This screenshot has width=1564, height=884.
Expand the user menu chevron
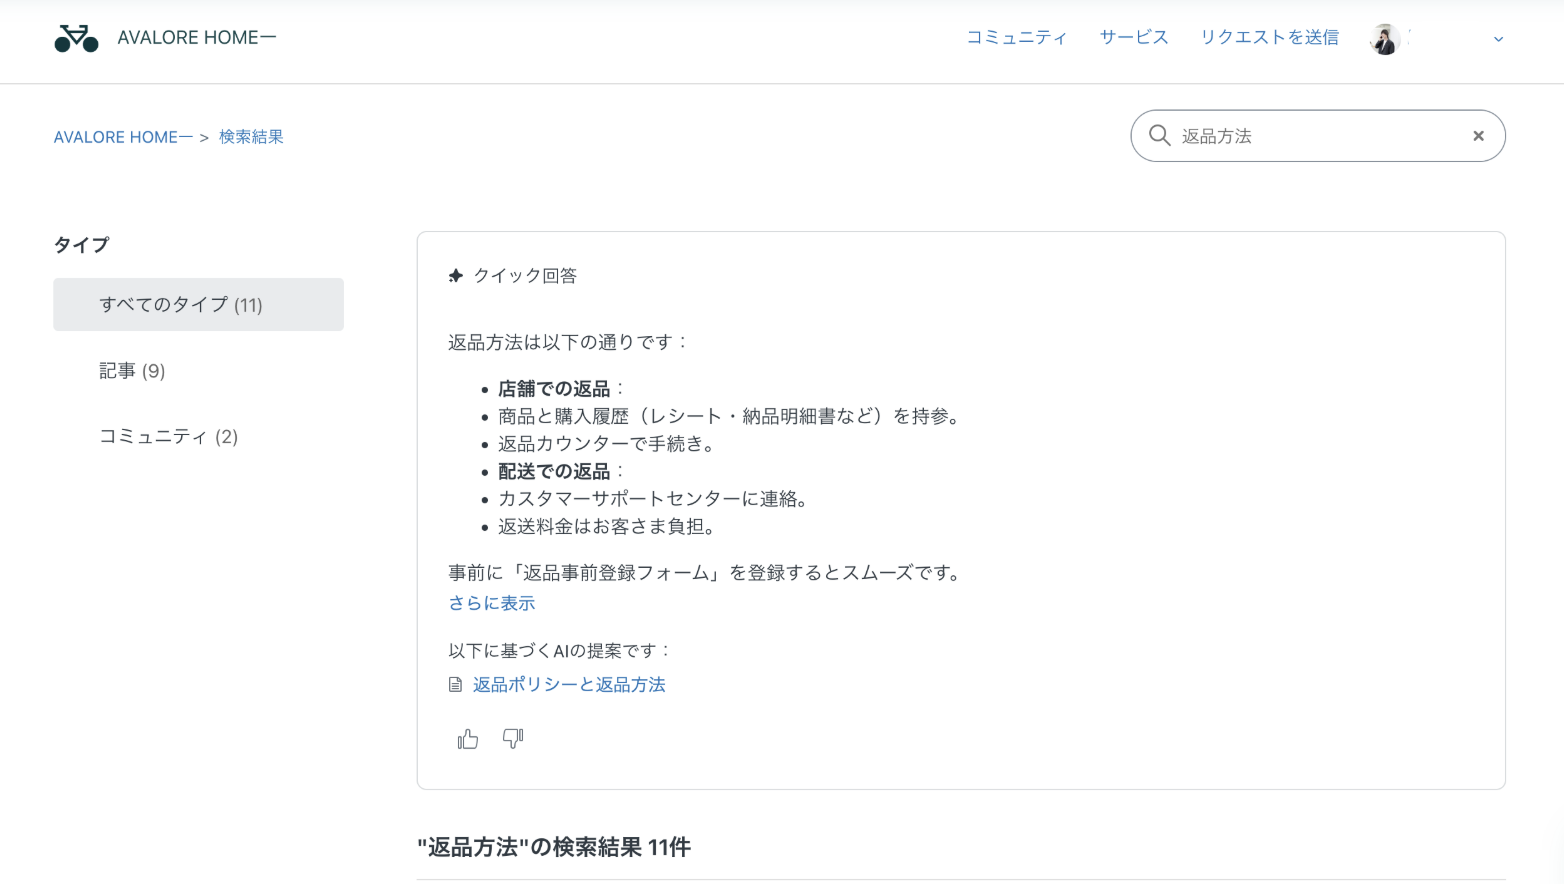[x=1498, y=39]
